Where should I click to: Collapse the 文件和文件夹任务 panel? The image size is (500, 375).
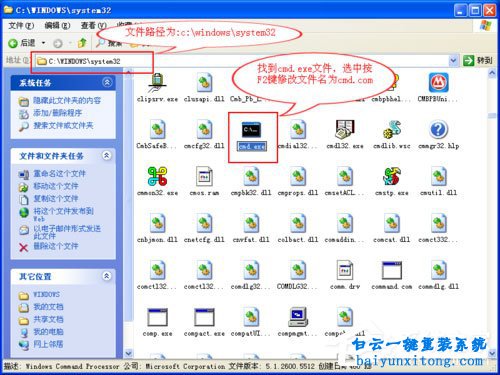coord(107,155)
